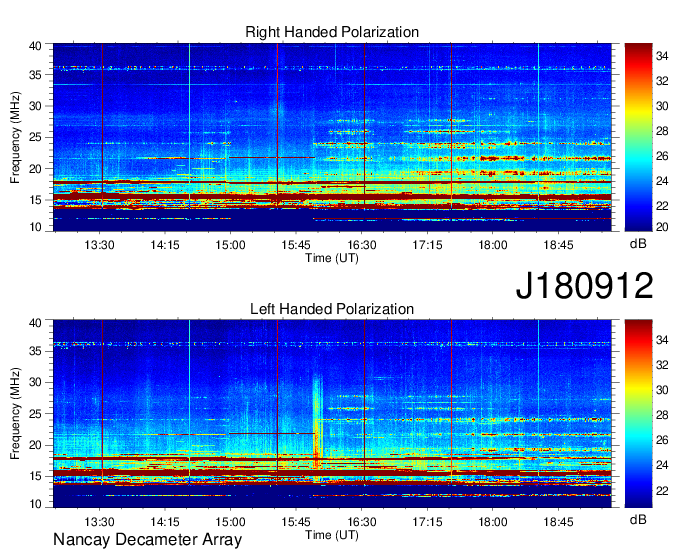680x552 pixels.
Task: Click the '30' frequency tick of Right Handed plot
Action: [35, 106]
